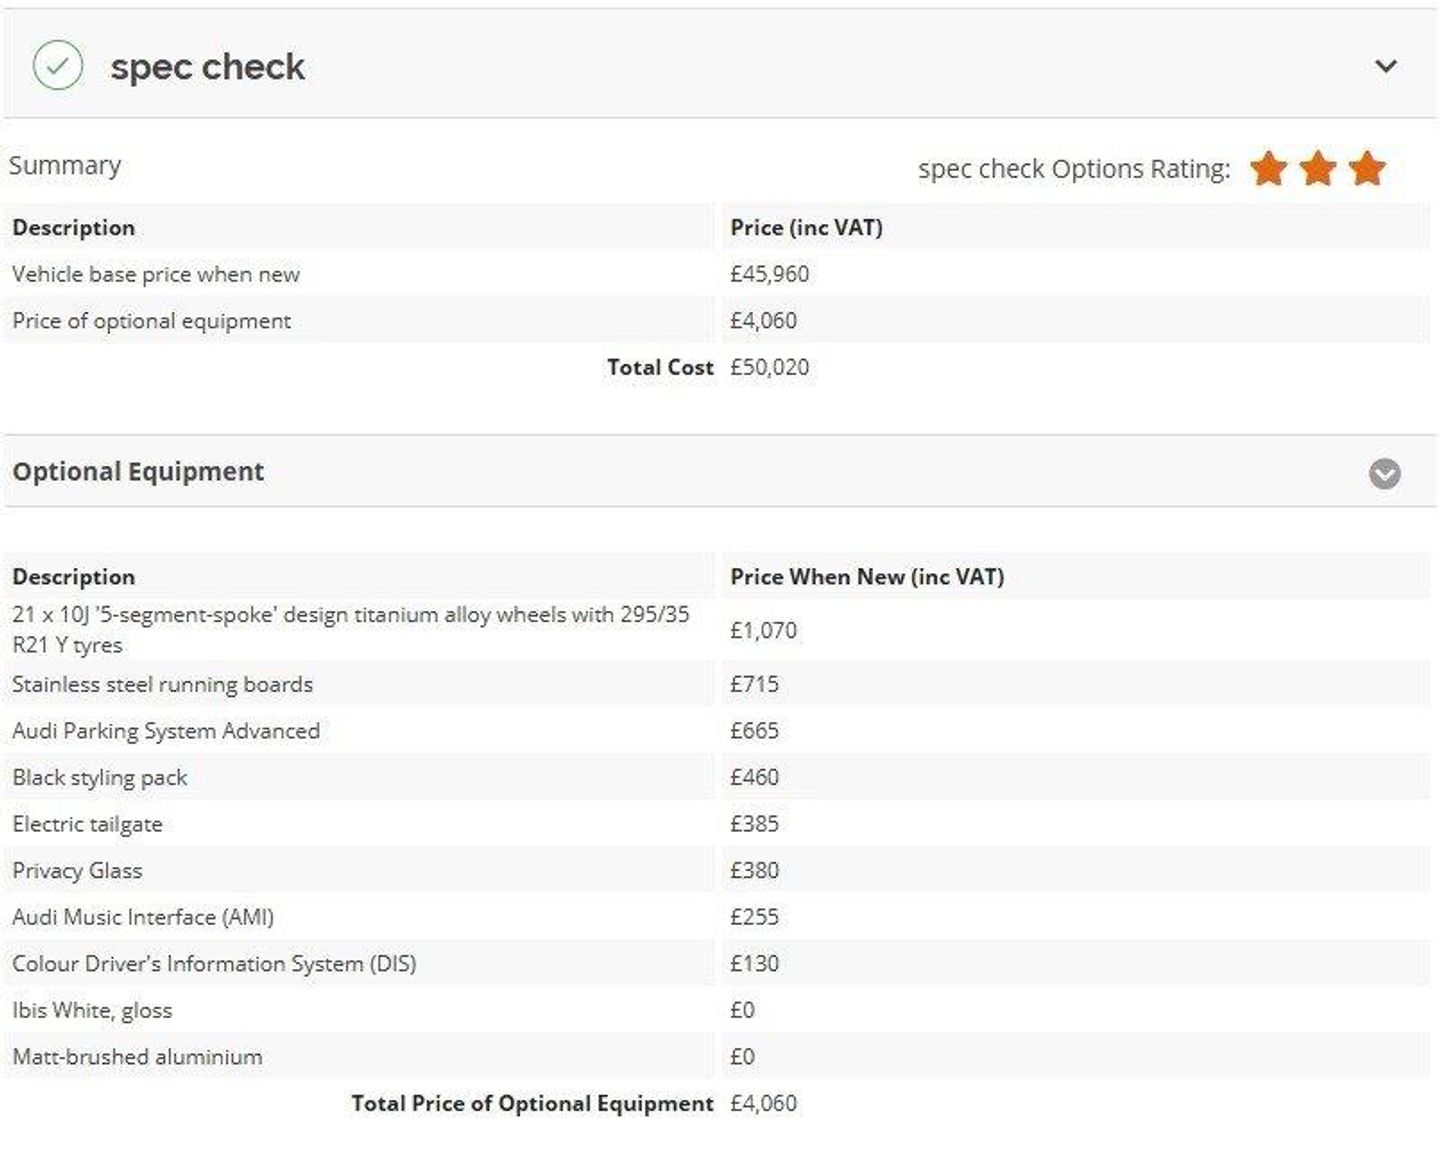Click the £715 running boards price
This screenshot has width=1440, height=1155.
pos(754,684)
